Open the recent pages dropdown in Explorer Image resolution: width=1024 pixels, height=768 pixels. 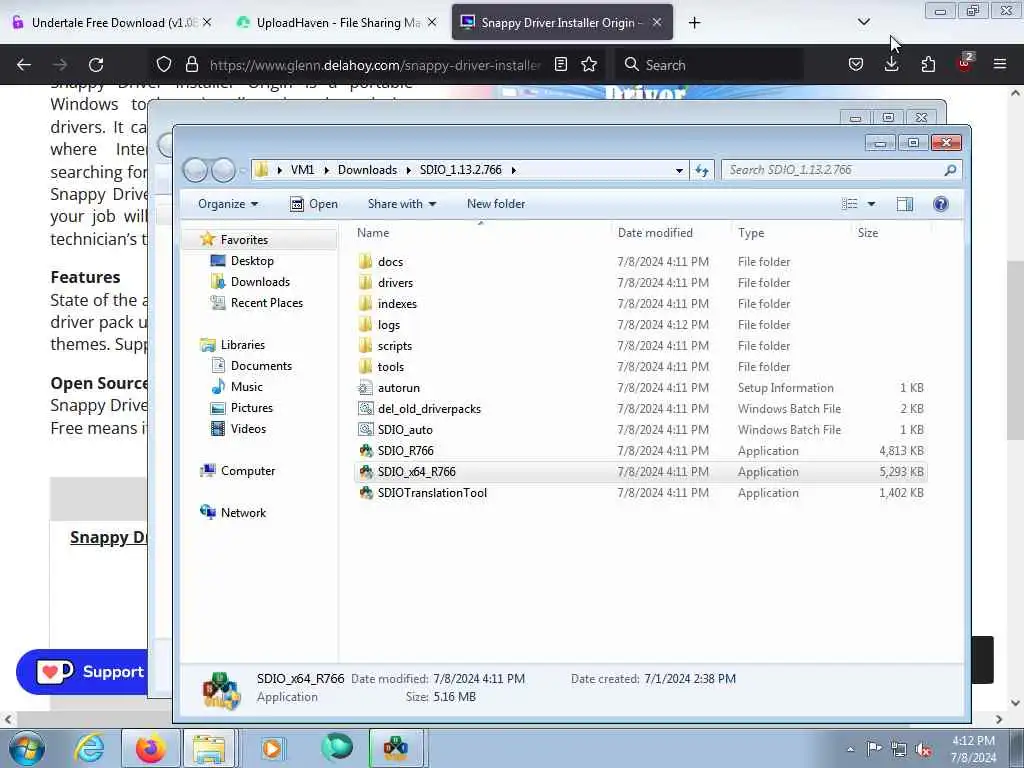[x=242, y=171]
